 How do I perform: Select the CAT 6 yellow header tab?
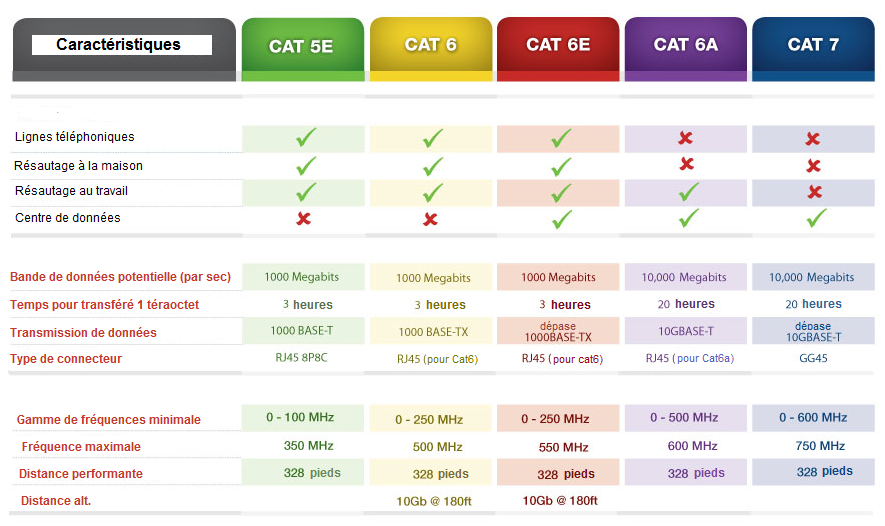[430, 45]
